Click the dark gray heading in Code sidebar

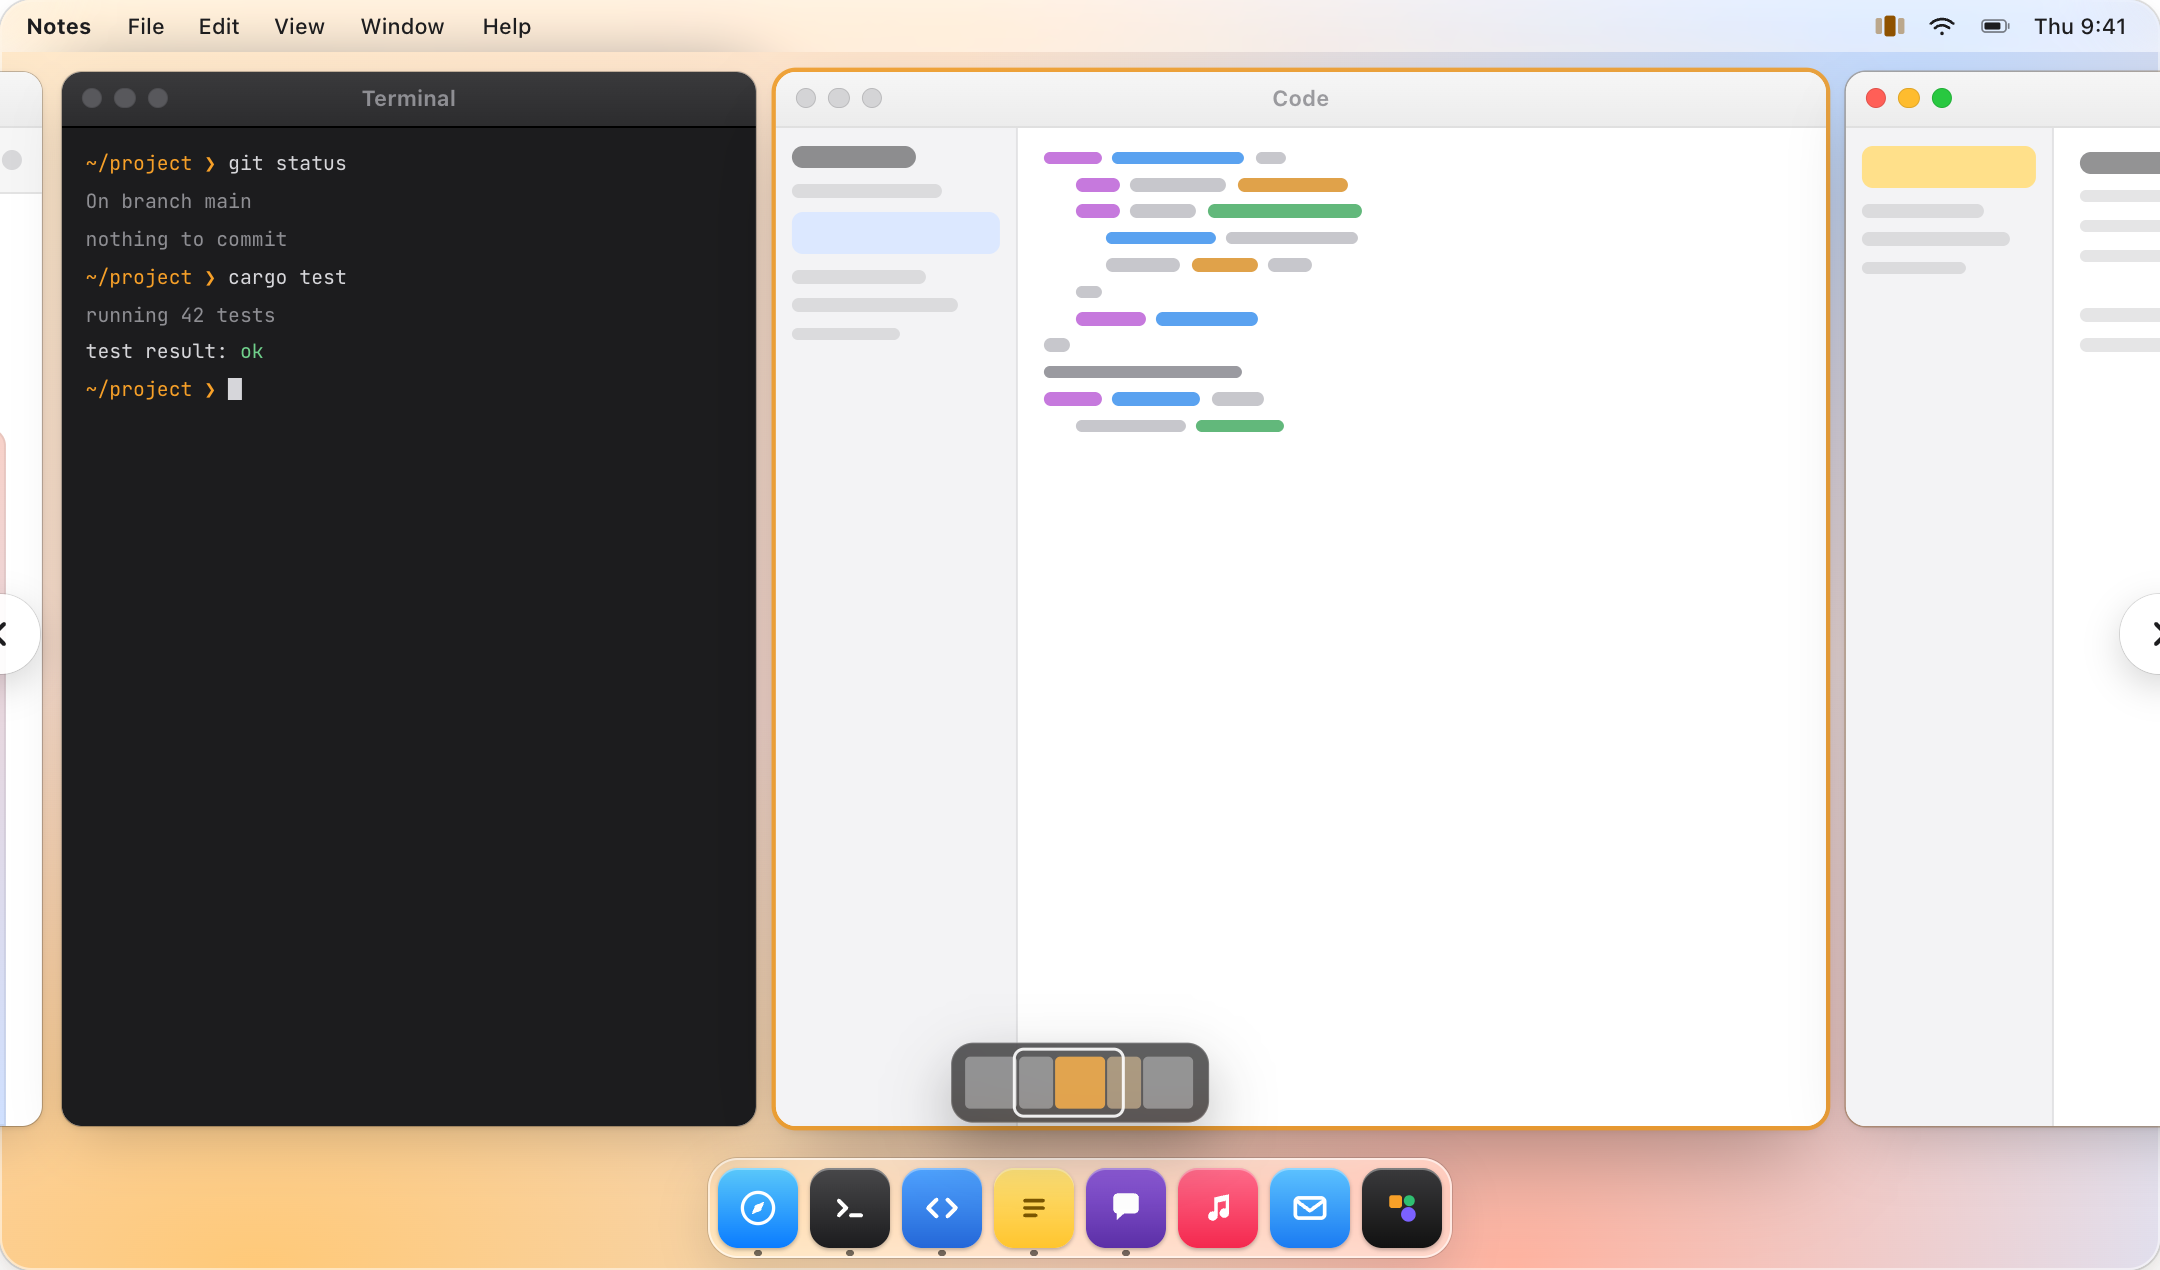854,157
